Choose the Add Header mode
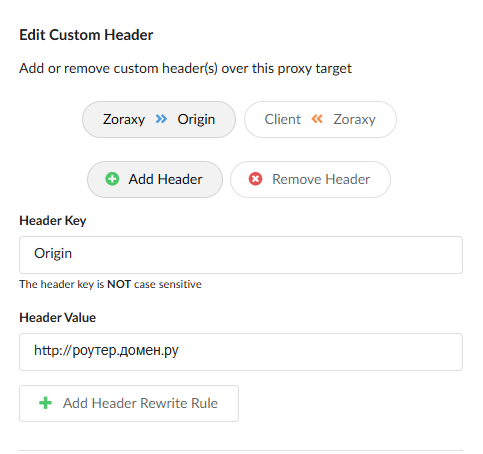This screenshot has width=483, height=454. [155, 179]
